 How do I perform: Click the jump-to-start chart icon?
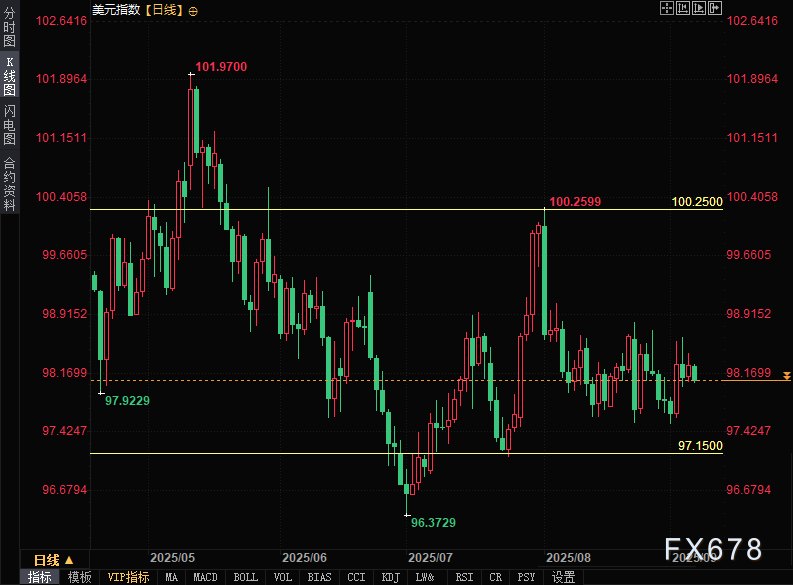point(684,8)
